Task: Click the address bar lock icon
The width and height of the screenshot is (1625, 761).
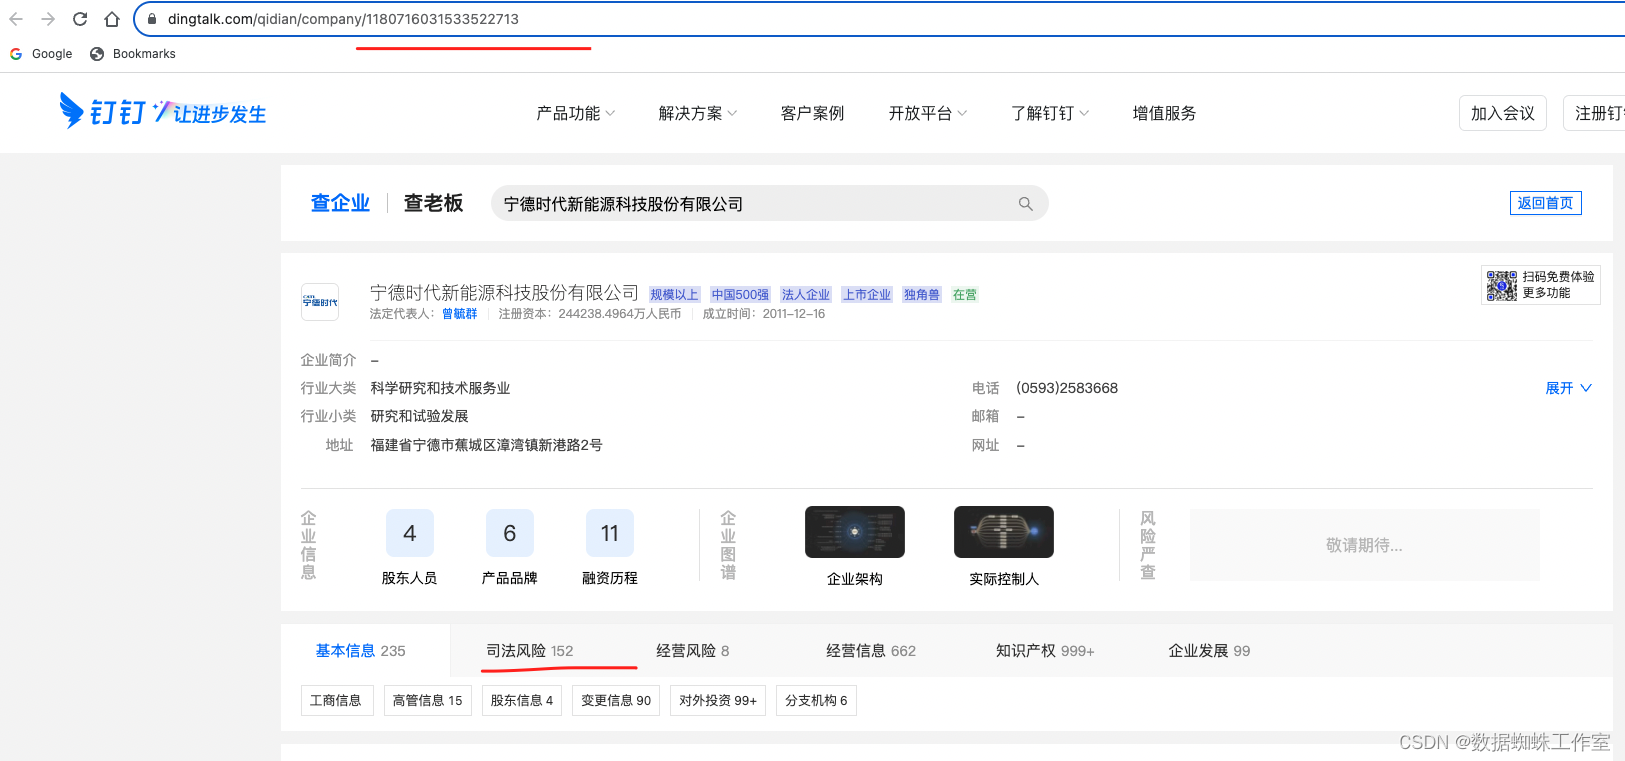Action: [152, 19]
